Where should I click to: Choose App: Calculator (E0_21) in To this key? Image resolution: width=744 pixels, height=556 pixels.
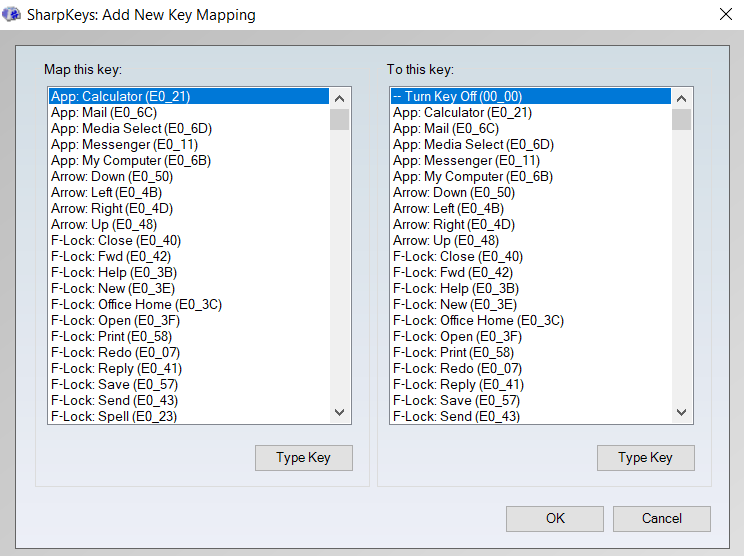(x=462, y=113)
